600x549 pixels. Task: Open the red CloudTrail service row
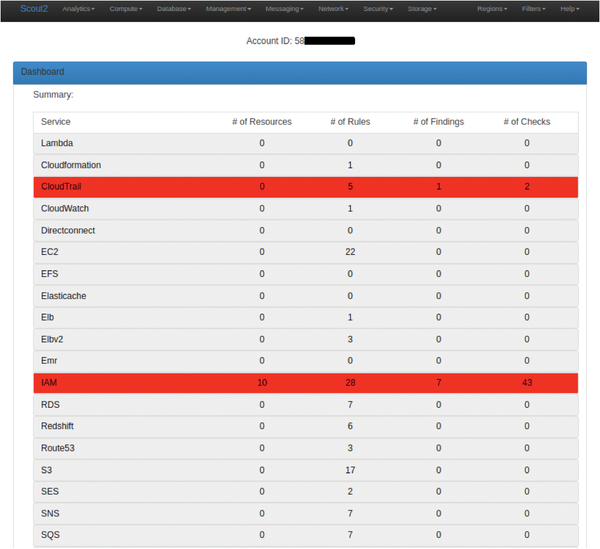(x=306, y=187)
